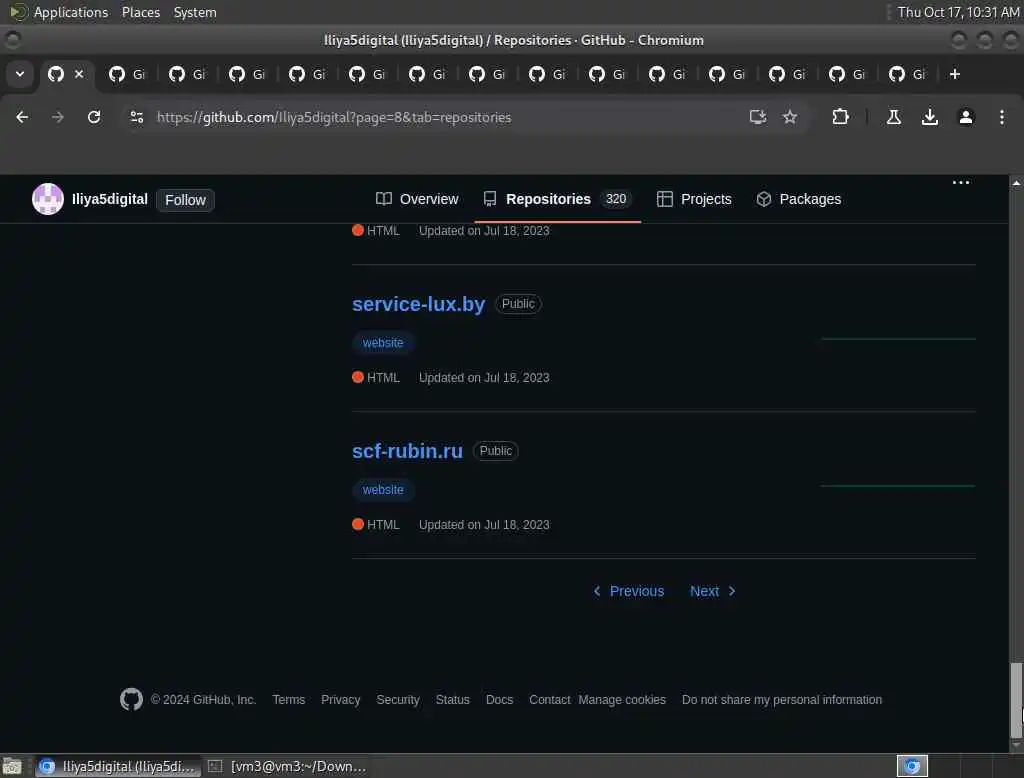The image size is (1024, 778).
Task: Click the Public badge beside scf-rubin.ru
Action: (495, 451)
